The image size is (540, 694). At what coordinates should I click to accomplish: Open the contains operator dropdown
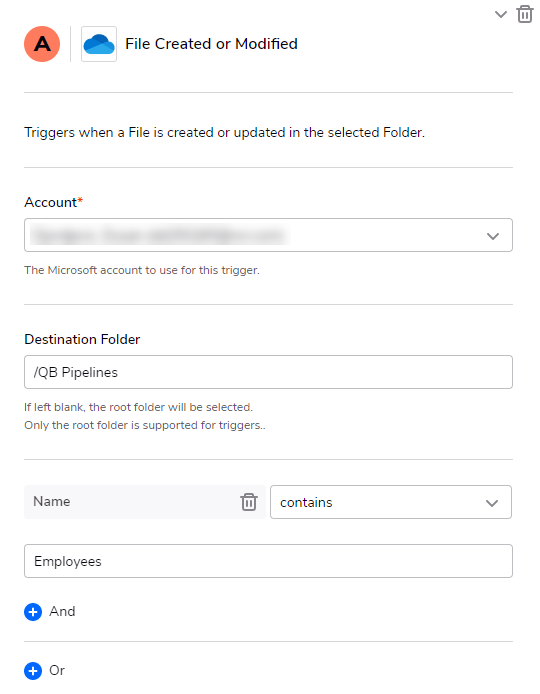point(391,502)
